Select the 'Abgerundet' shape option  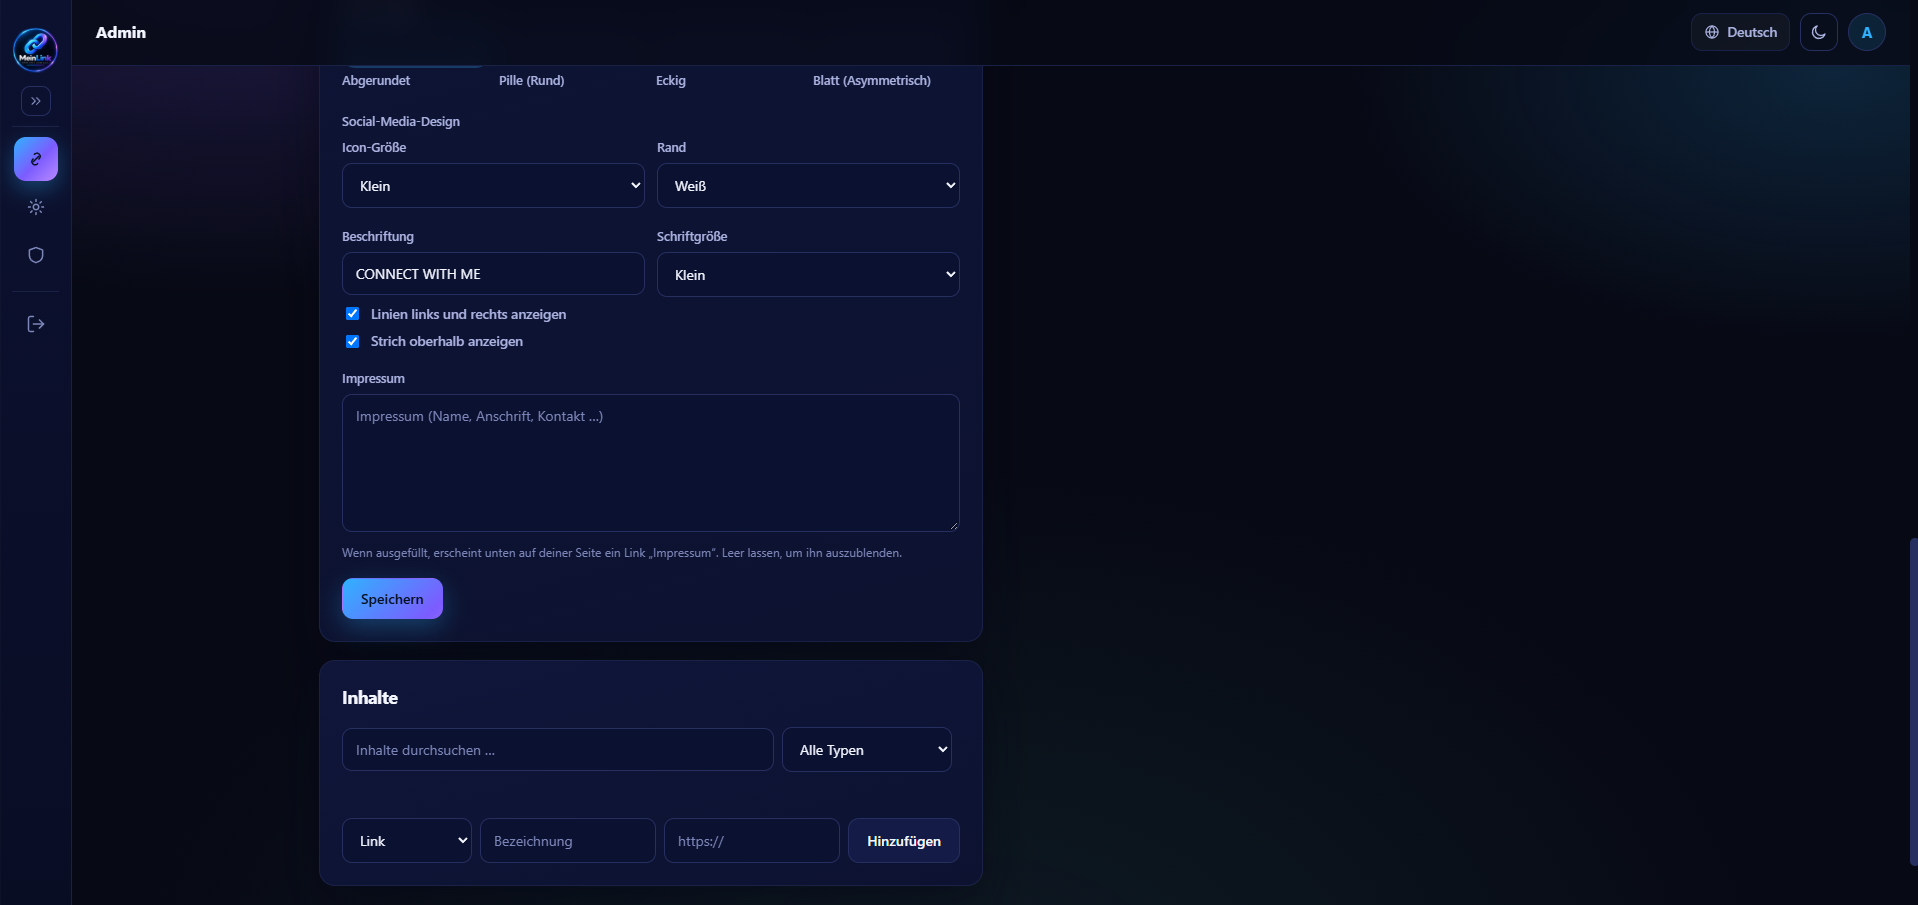376,81
